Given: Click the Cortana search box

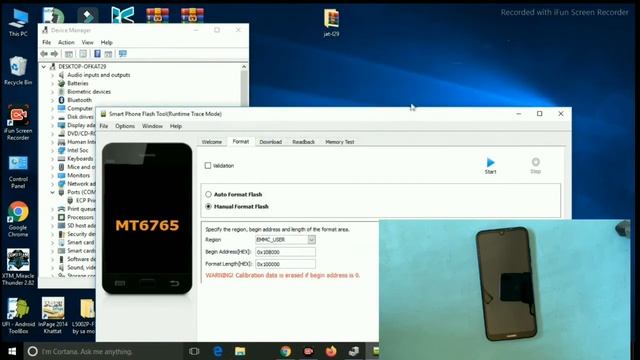Looking at the screenshot, I should coord(102,351).
